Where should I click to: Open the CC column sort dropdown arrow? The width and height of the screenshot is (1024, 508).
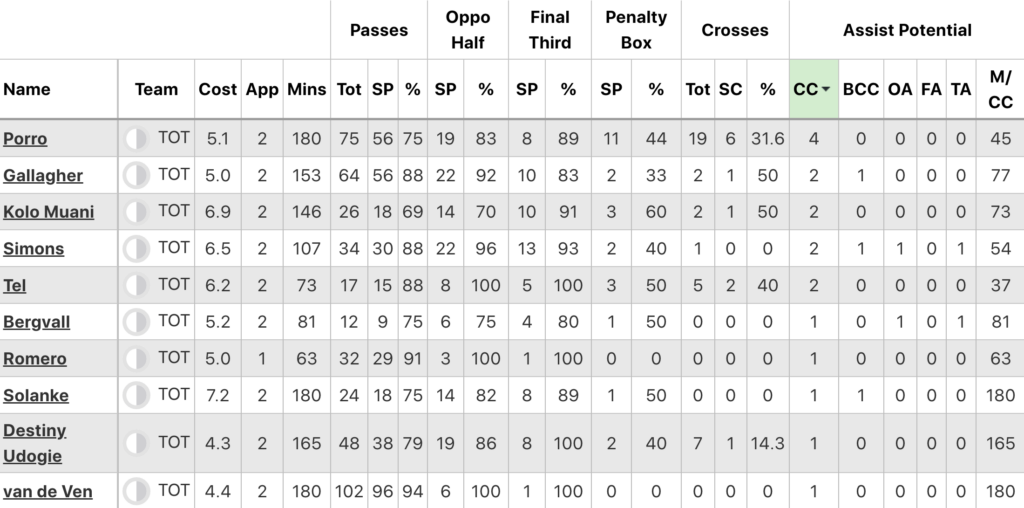coord(825,89)
